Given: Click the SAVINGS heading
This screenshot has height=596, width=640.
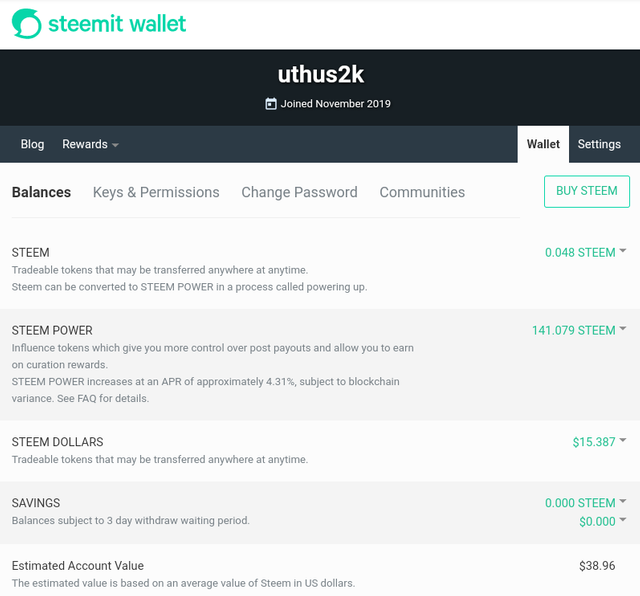Looking at the screenshot, I should [x=36, y=503].
